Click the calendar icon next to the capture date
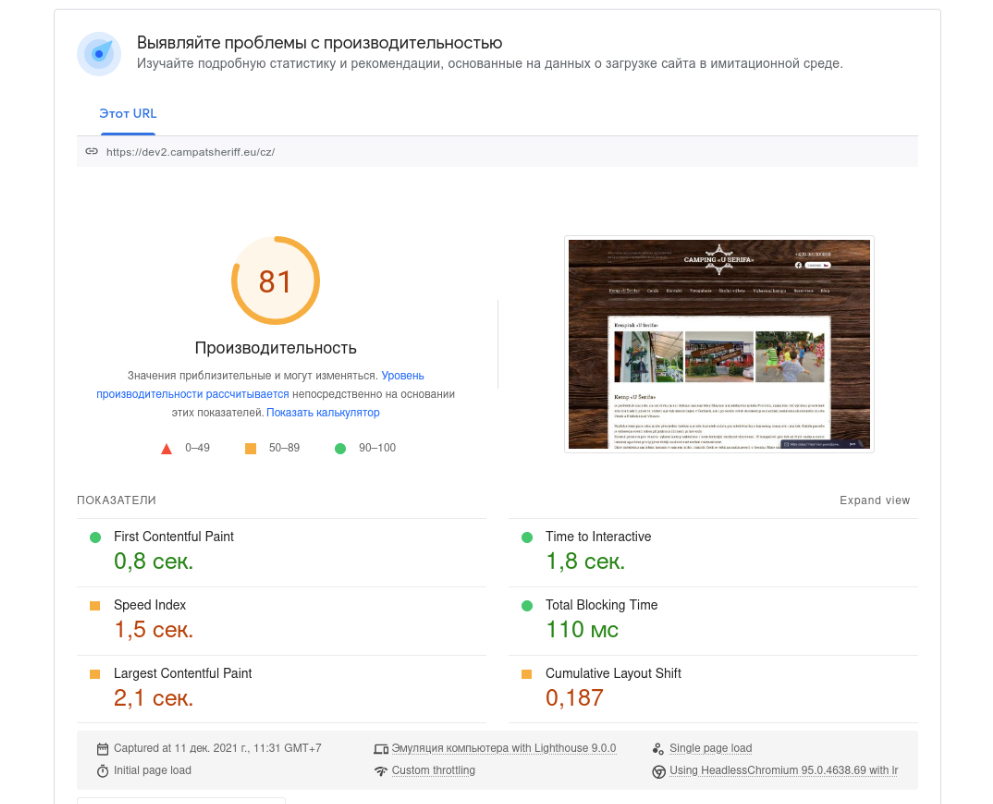 click(102, 749)
